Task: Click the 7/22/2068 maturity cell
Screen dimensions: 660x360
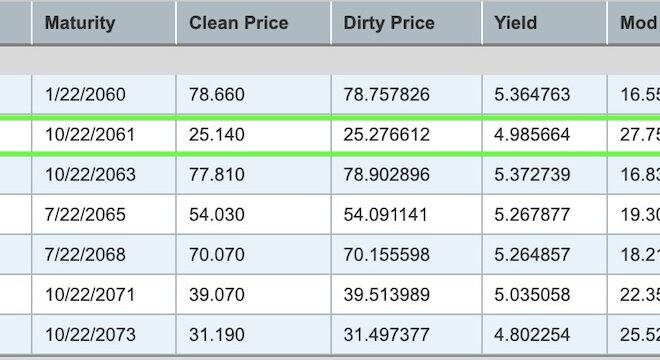Action: click(104, 255)
